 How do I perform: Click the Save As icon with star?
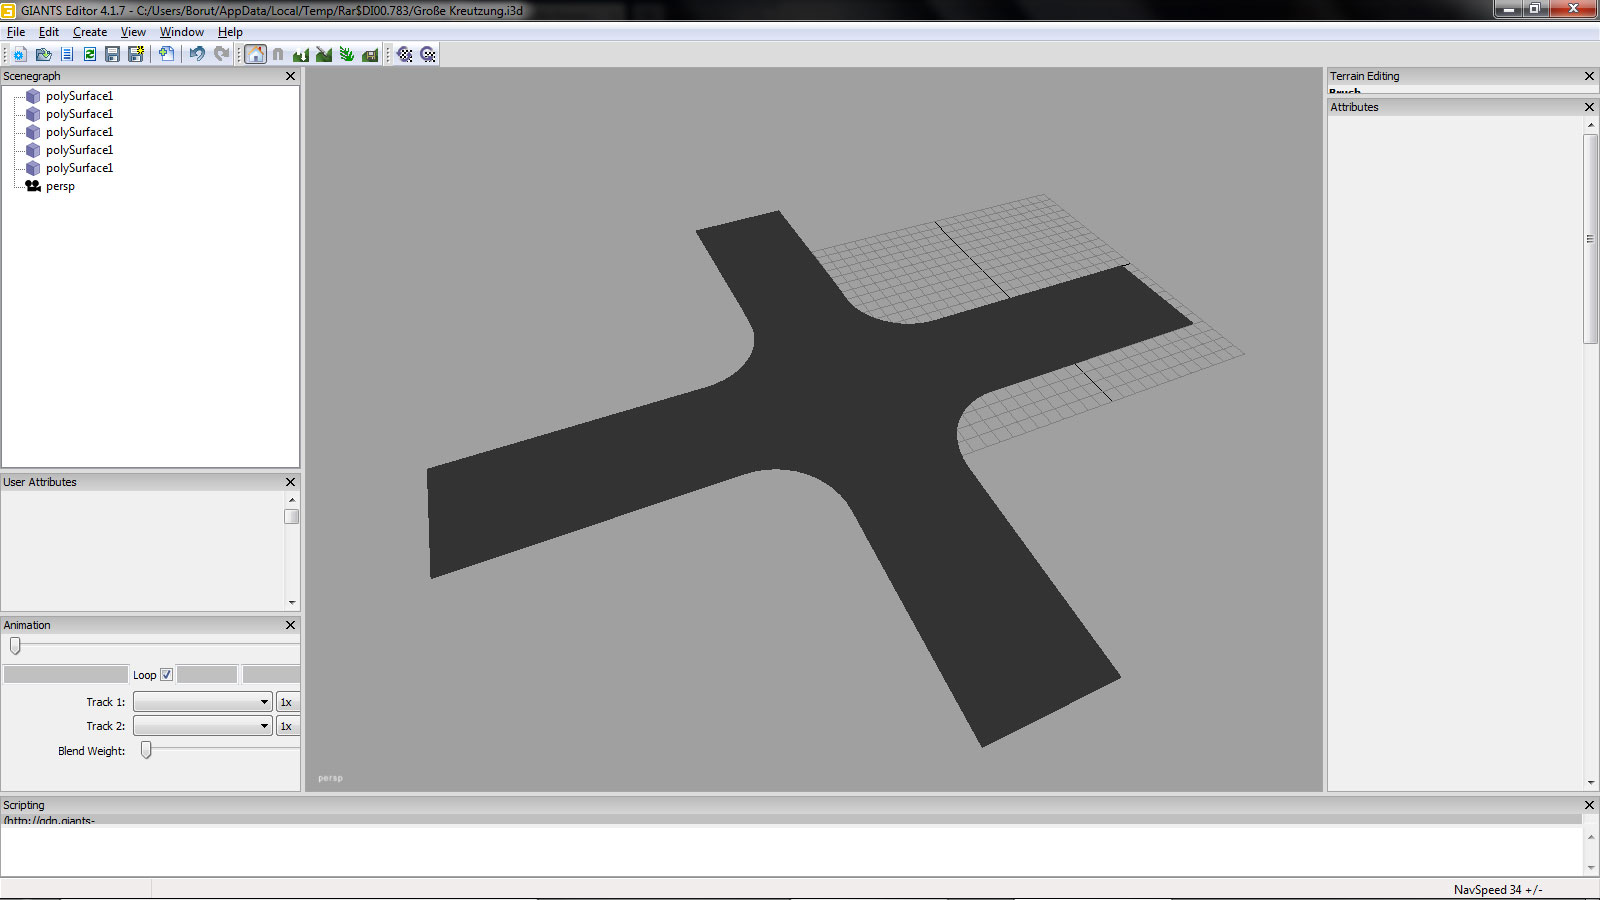[136, 54]
